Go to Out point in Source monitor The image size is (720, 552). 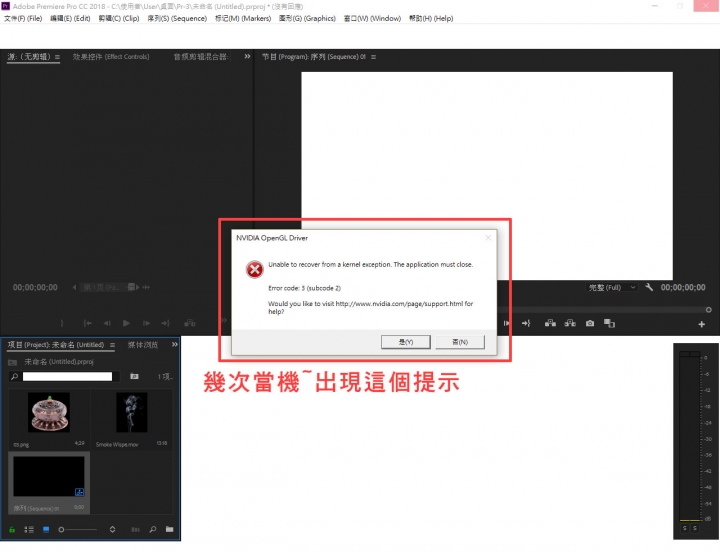(166, 323)
